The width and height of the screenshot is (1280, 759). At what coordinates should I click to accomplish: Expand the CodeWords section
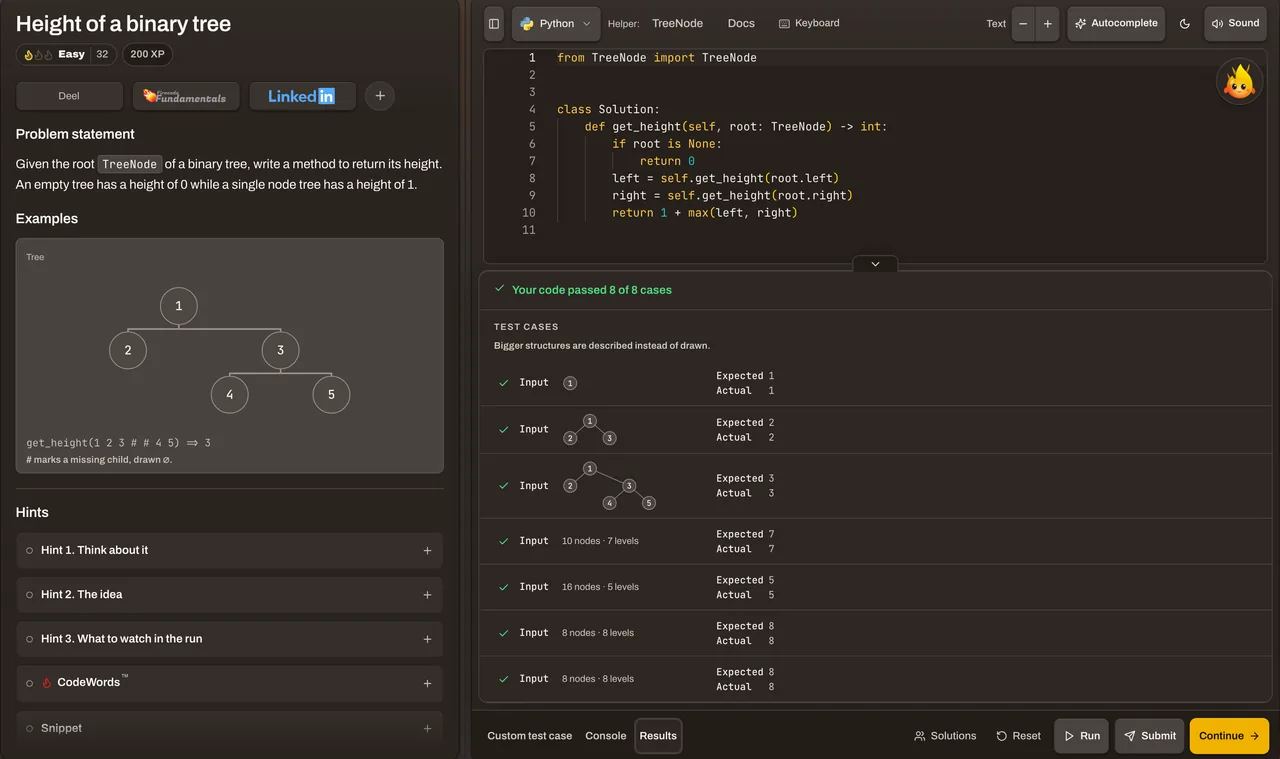[x=230, y=683]
